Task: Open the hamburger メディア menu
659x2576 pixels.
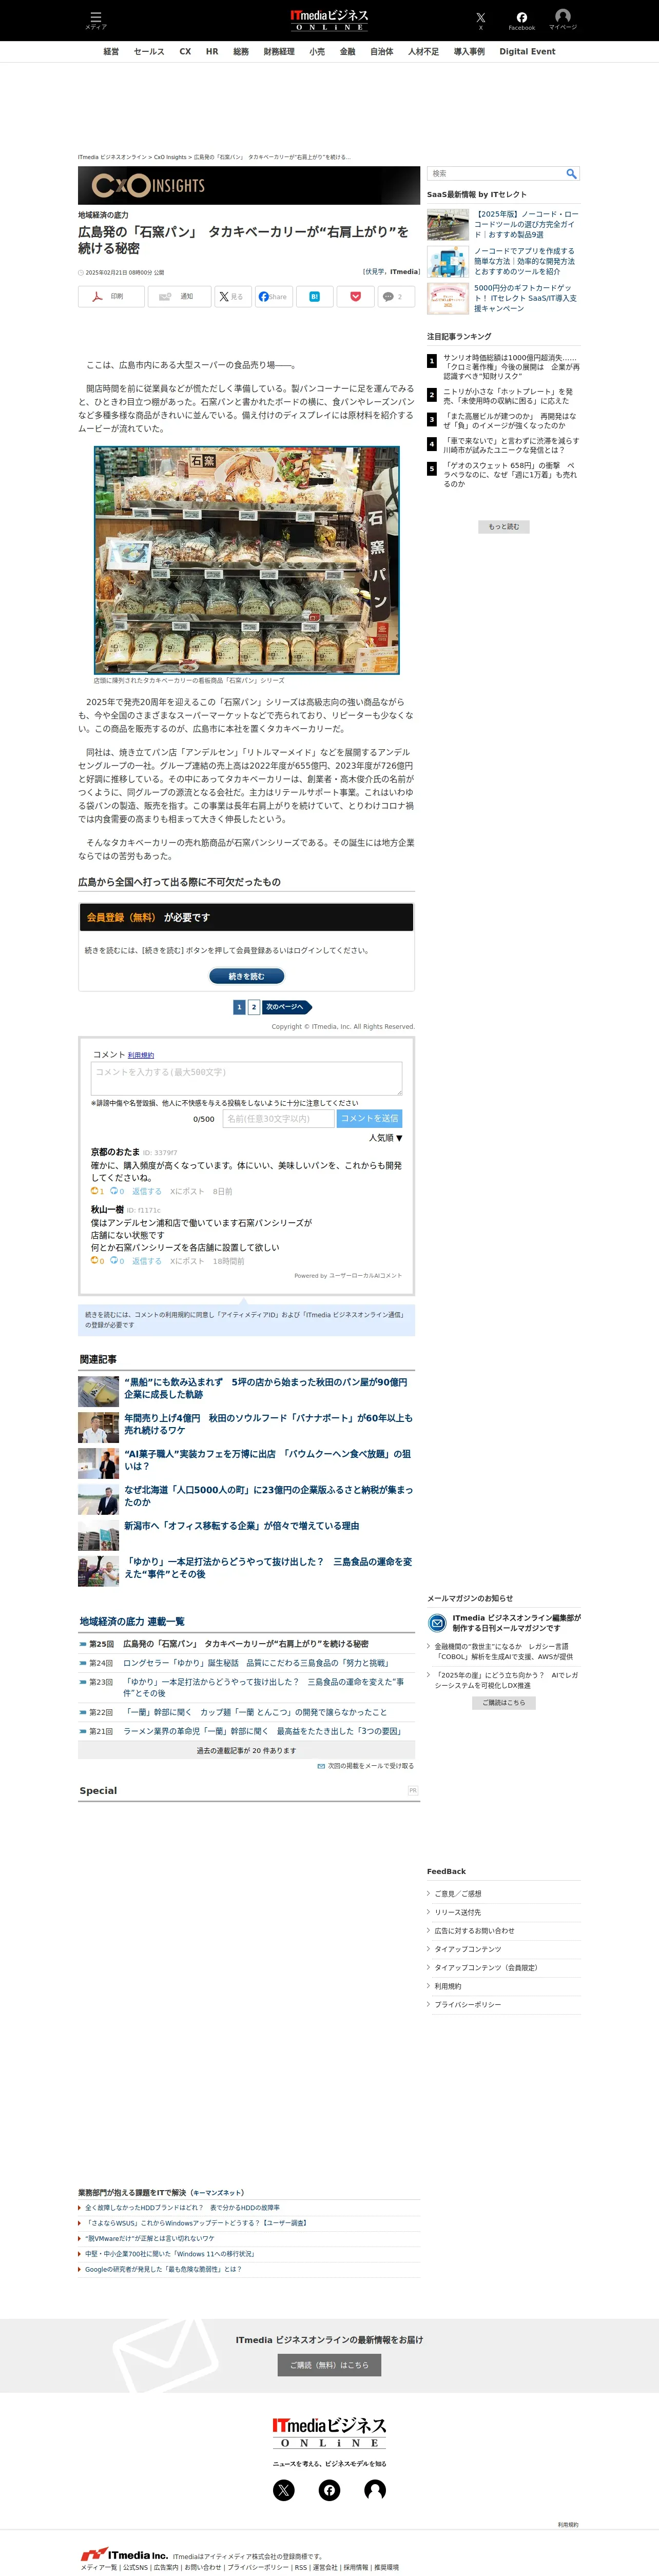Action: 95,19
